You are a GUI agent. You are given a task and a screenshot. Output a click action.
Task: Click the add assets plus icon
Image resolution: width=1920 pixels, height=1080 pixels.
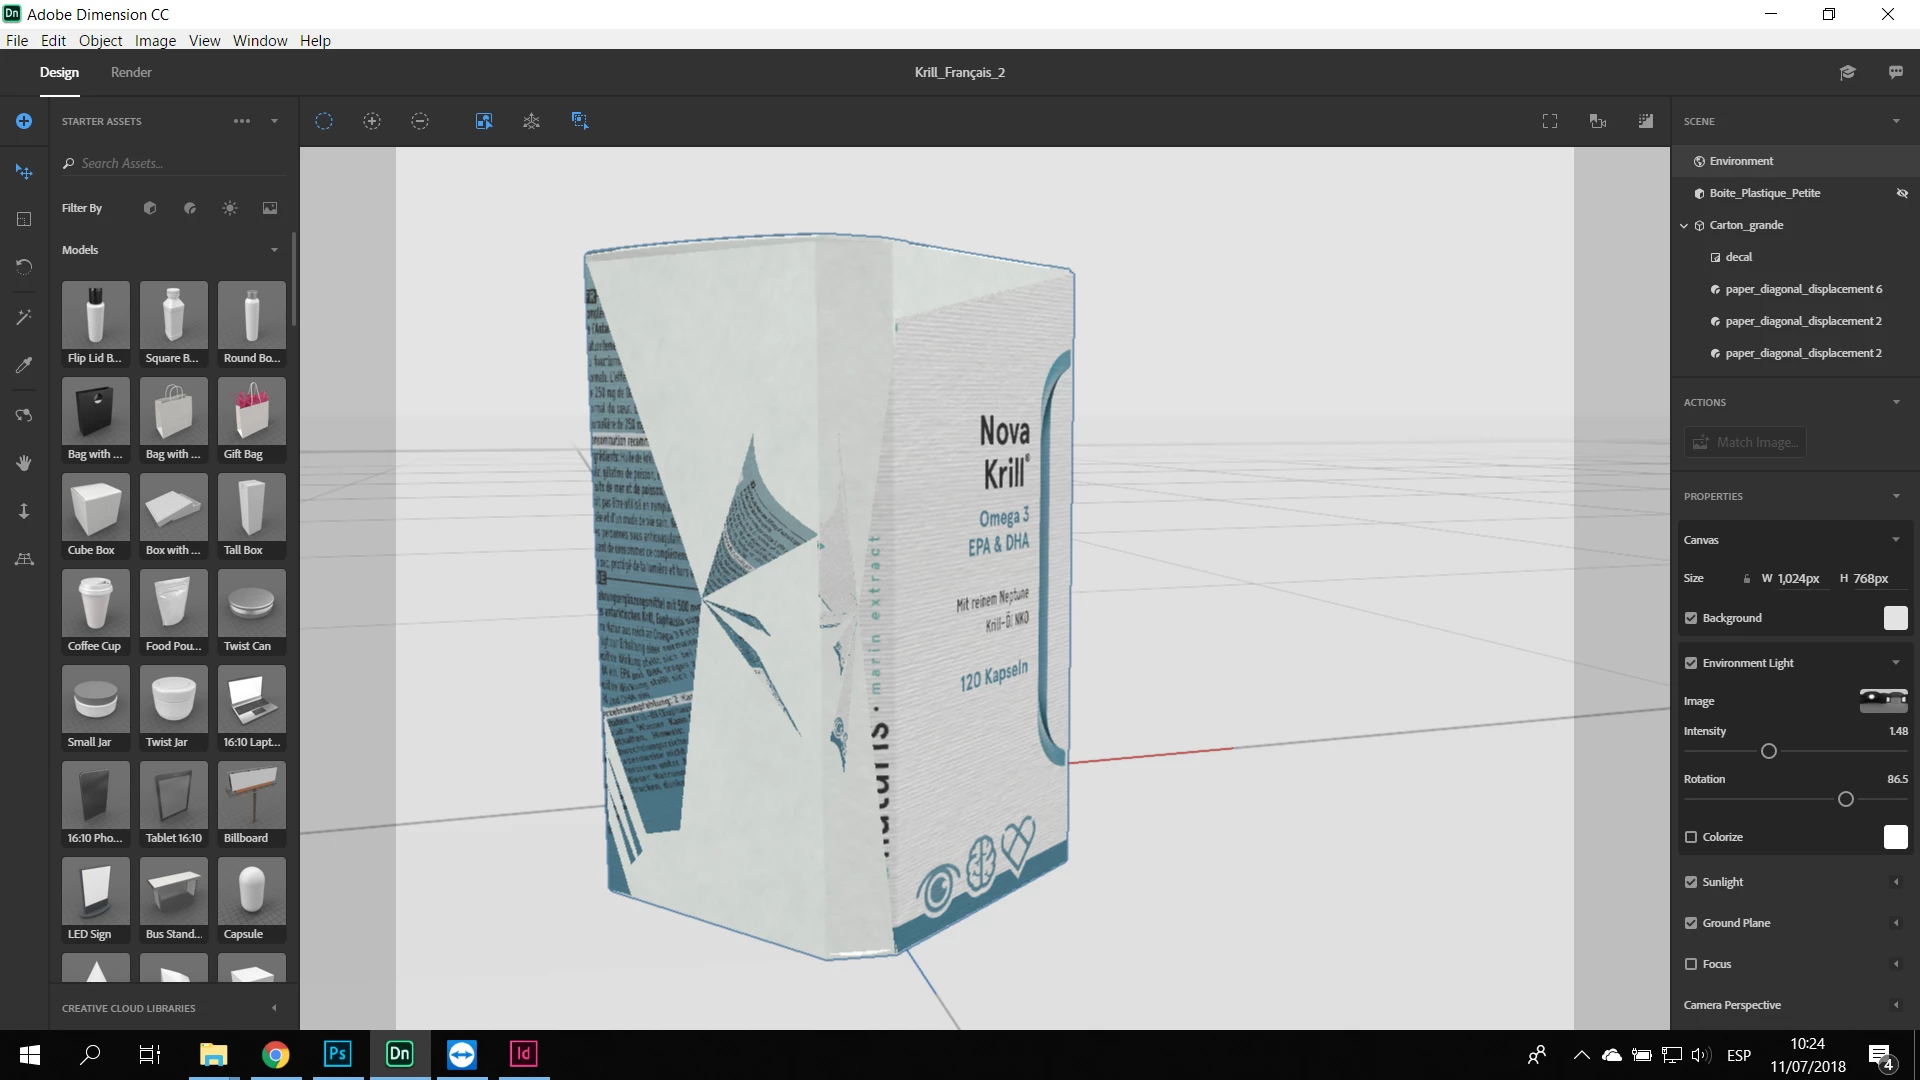pos(24,121)
